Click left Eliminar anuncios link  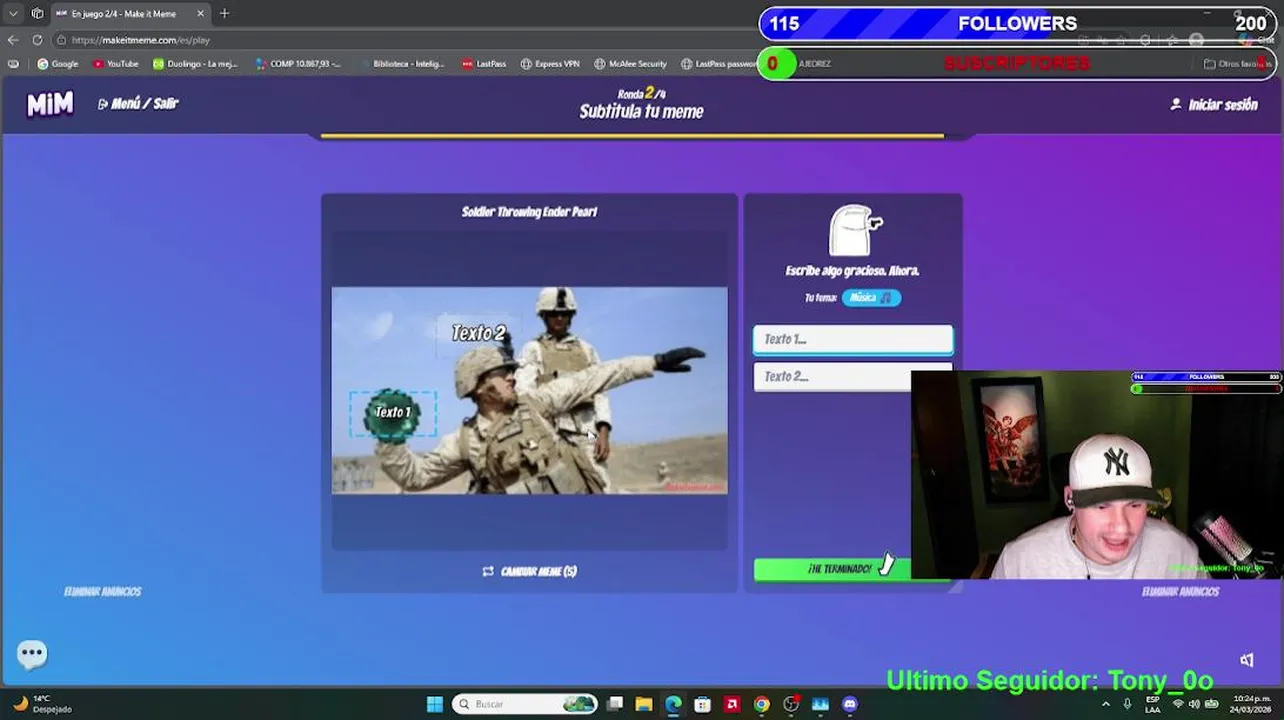pos(103,591)
